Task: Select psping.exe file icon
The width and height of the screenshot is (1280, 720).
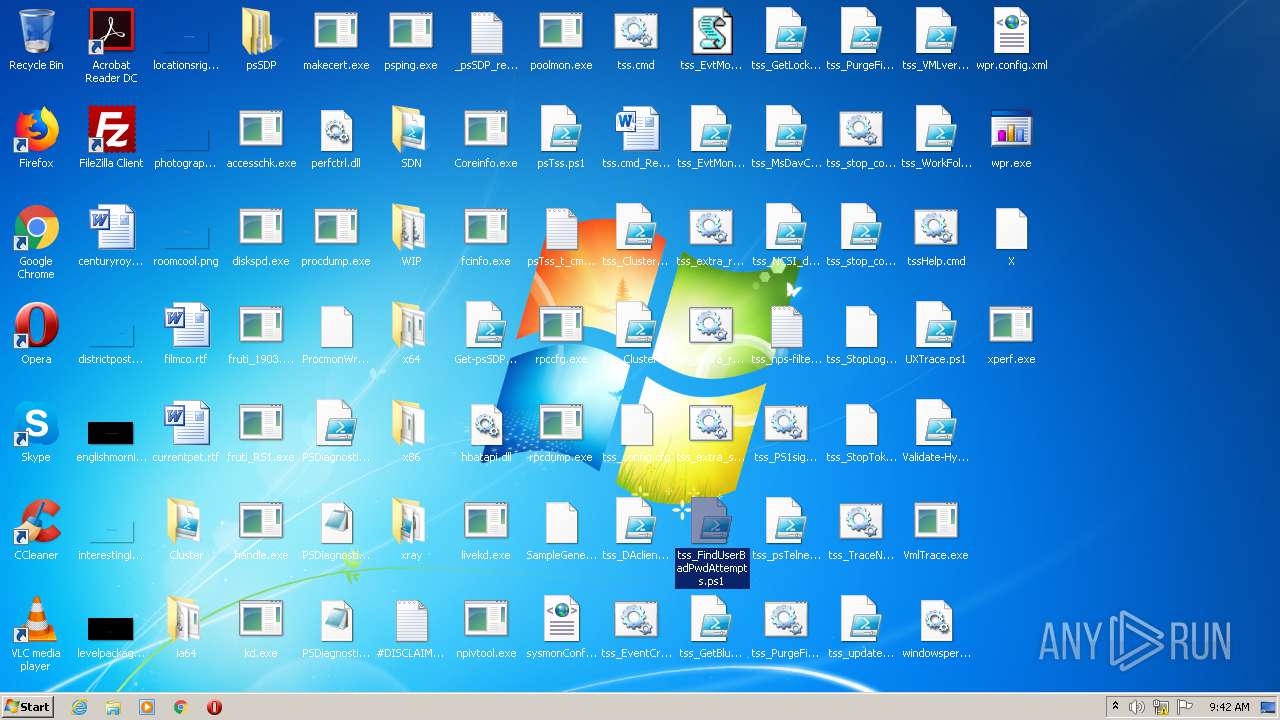Action: (411, 40)
